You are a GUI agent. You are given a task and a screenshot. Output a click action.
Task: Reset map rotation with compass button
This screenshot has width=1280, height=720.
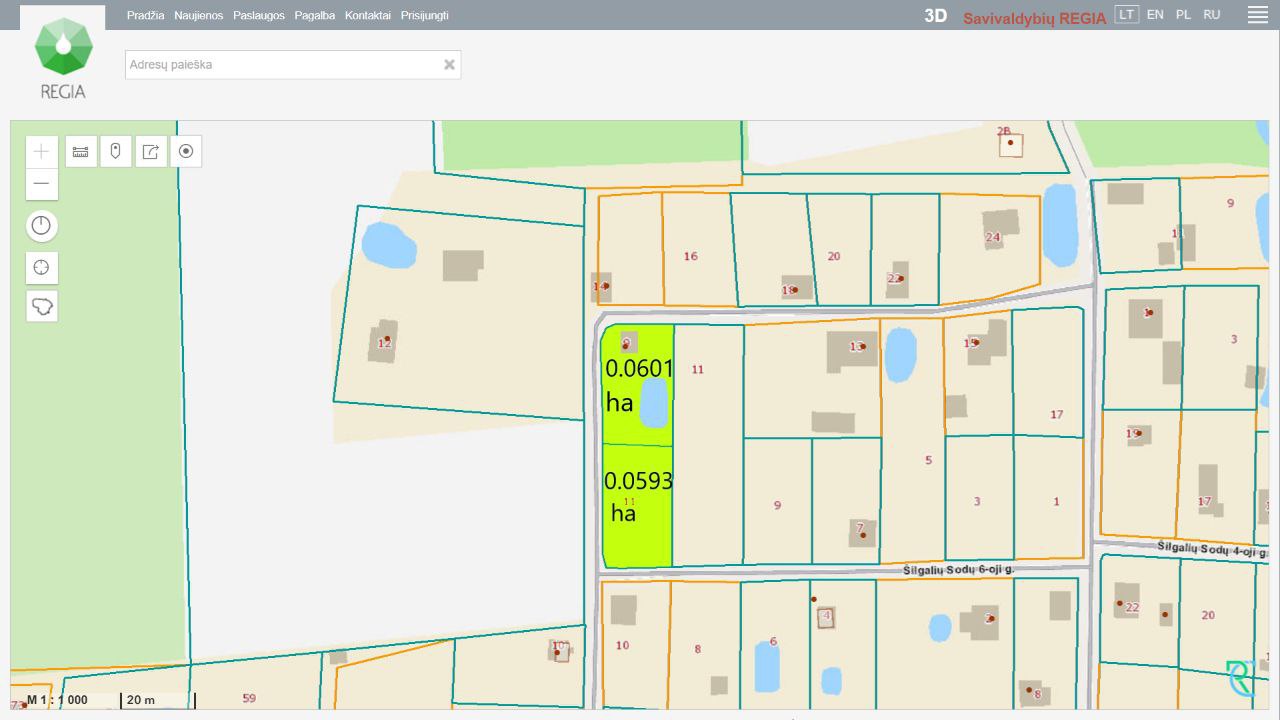point(41,226)
